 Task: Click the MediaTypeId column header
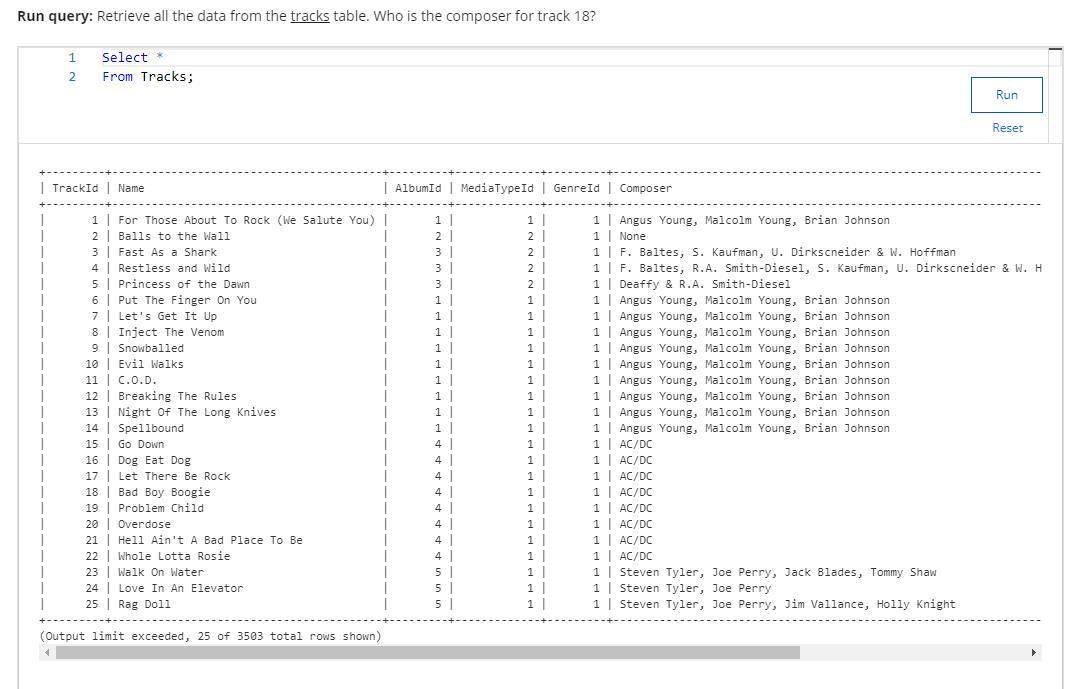(x=497, y=188)
